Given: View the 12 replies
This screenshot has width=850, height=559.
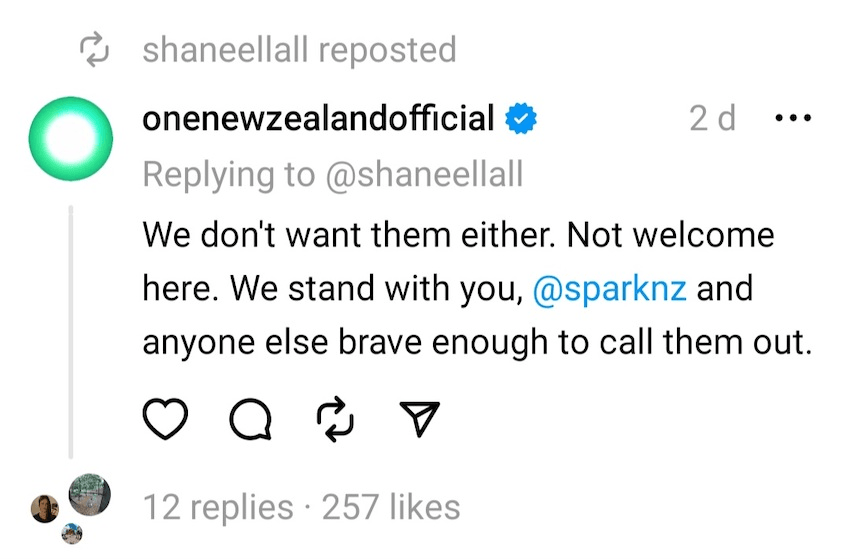Looking at the screenshot, I should tap(218, 507).
